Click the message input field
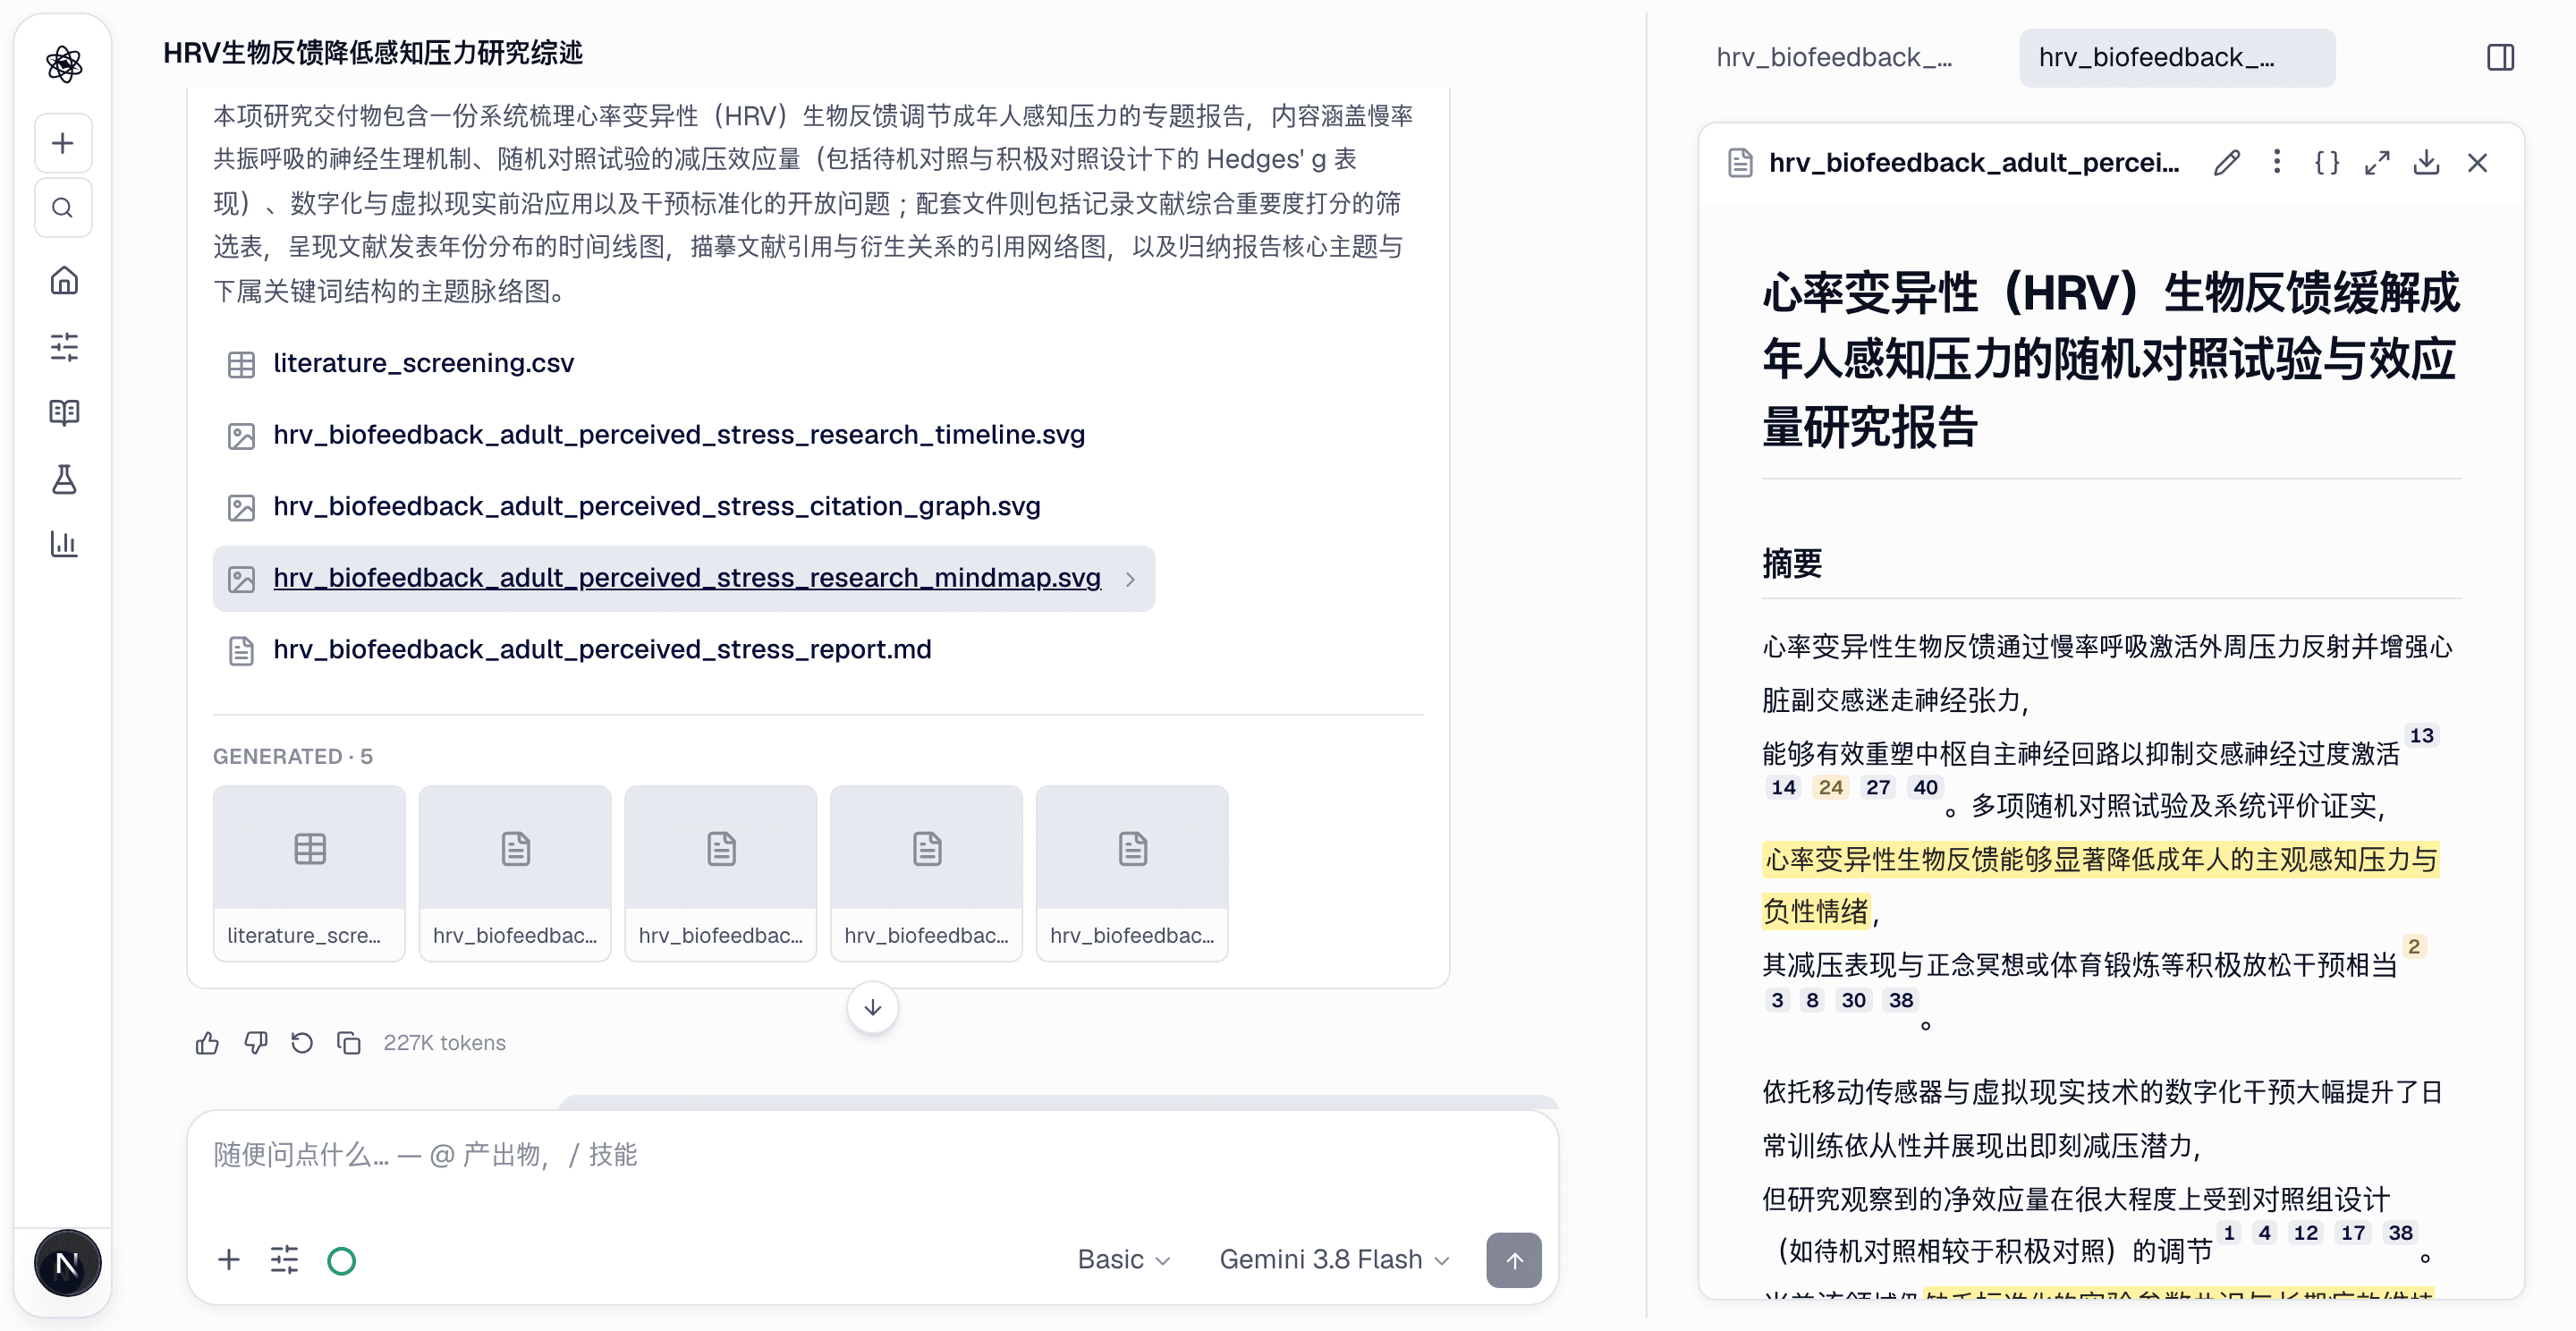 pos(872,1155)
